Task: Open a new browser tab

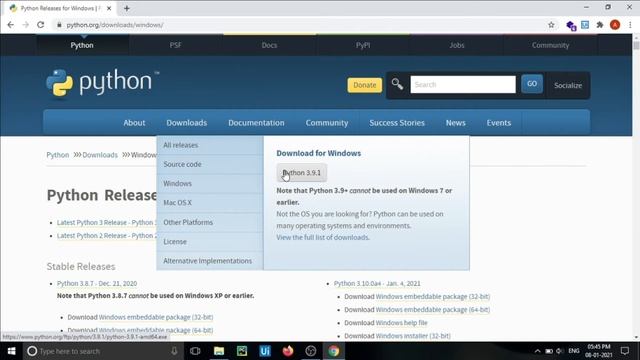Action: coord(127,8)
